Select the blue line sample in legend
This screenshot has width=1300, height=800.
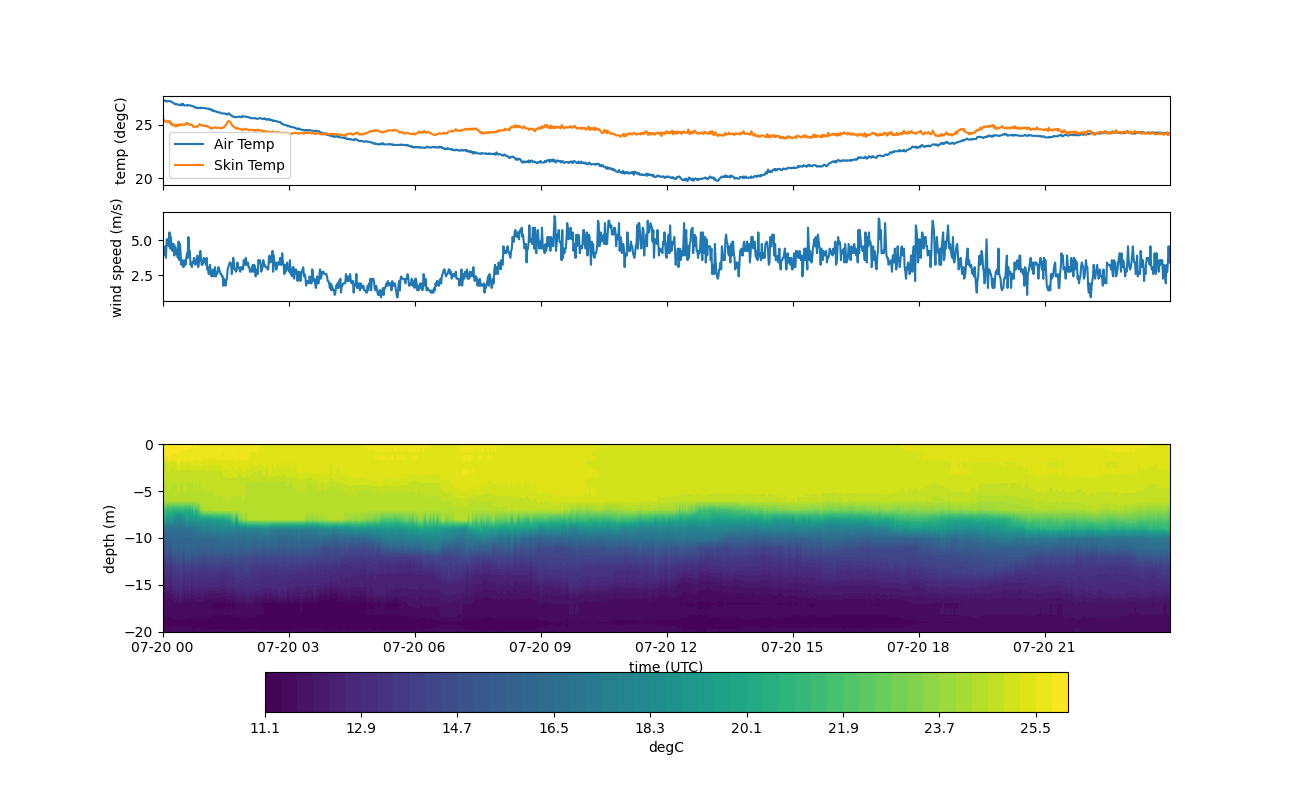click(x=189, y=144)
